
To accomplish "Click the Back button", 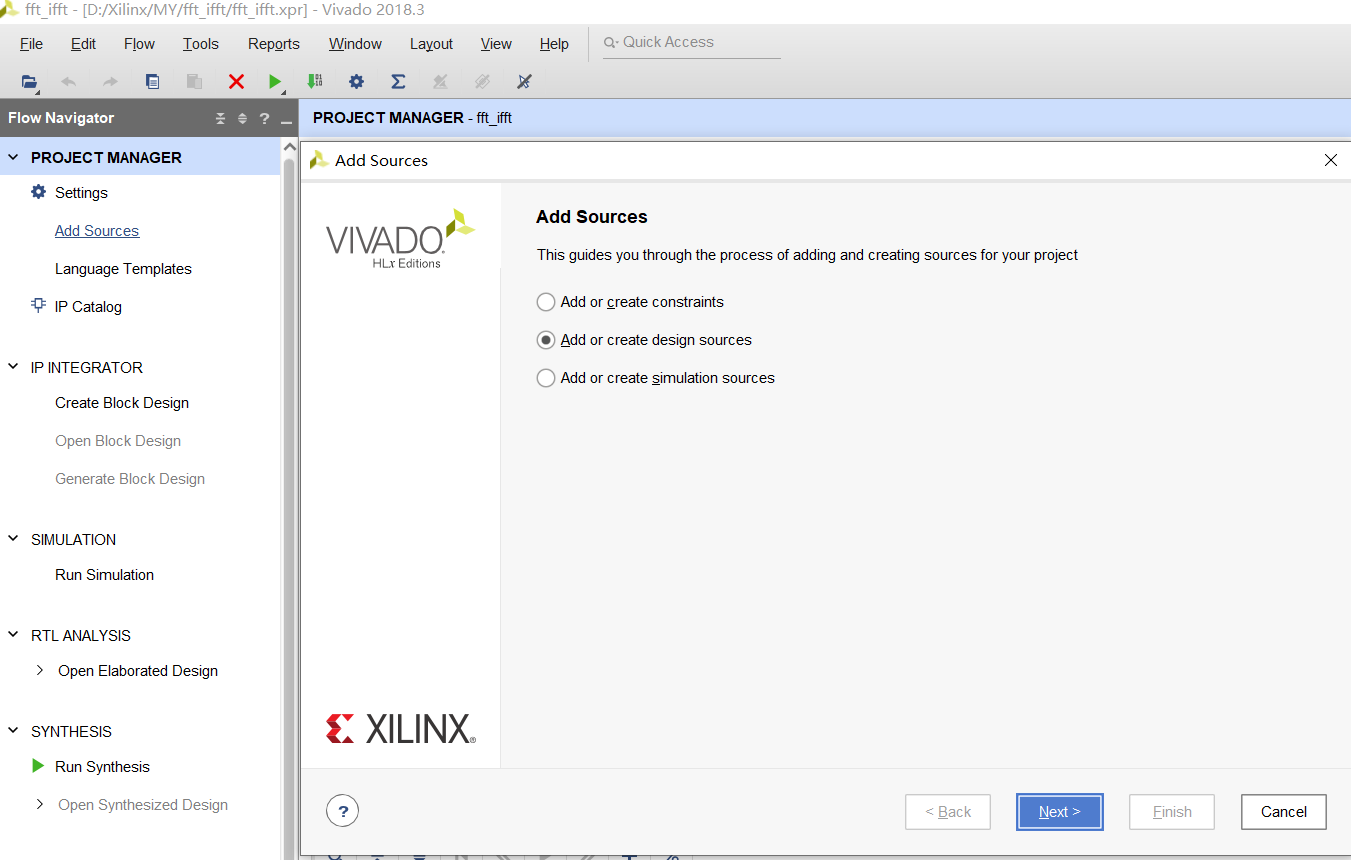I will (x=948, y=812).
